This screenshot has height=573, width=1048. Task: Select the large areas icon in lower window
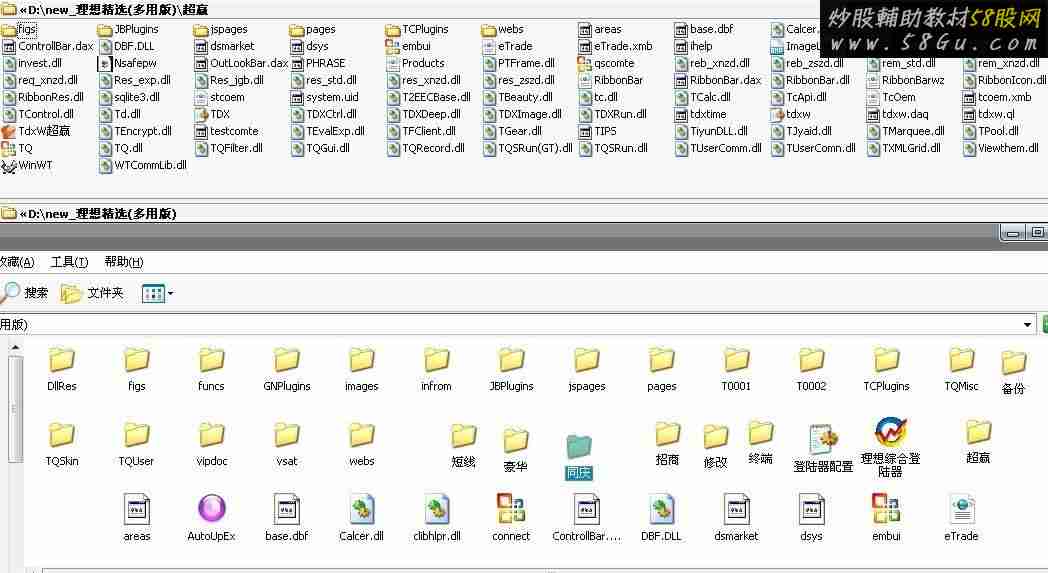[136, 518]
